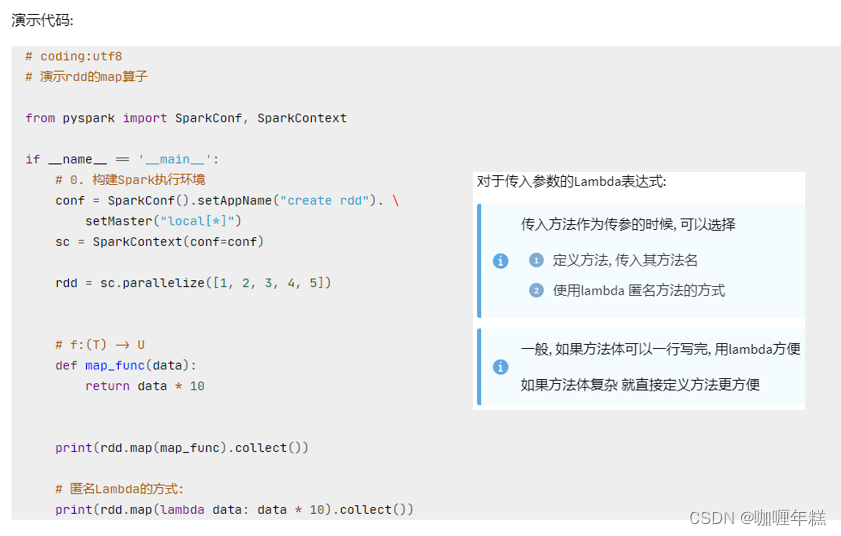Click the 如果方法体复杂 note text
The width and height of the screenshot is (841, 536).
coord(640,385)
